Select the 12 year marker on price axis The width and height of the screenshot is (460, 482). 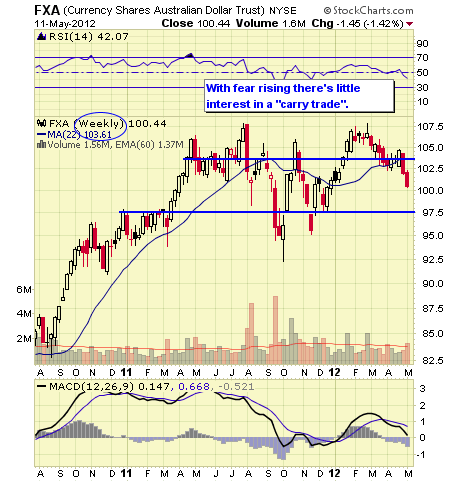pyautogui.click(x=334, y=372)
